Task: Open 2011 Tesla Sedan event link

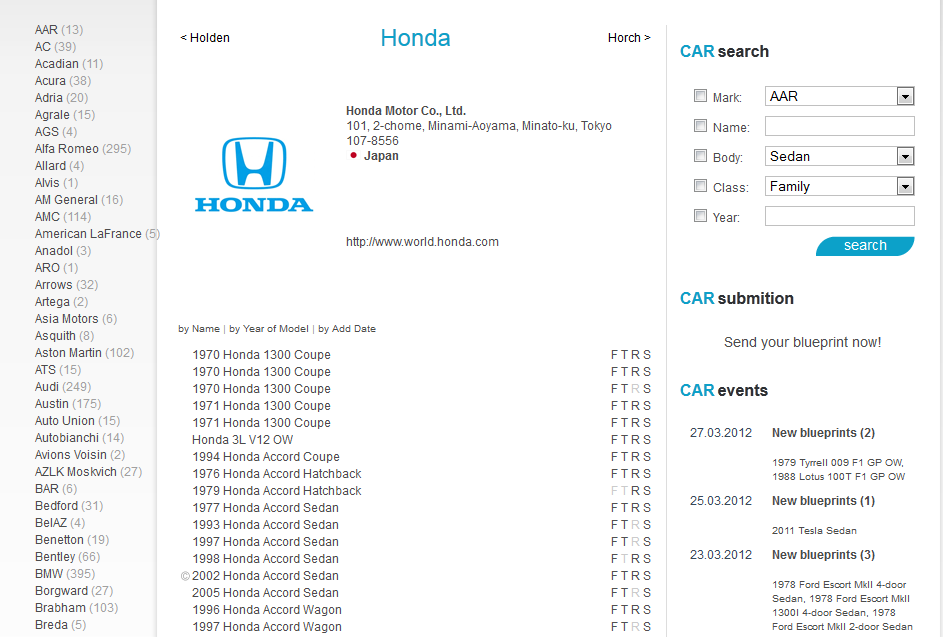Action: pos(814,531)
